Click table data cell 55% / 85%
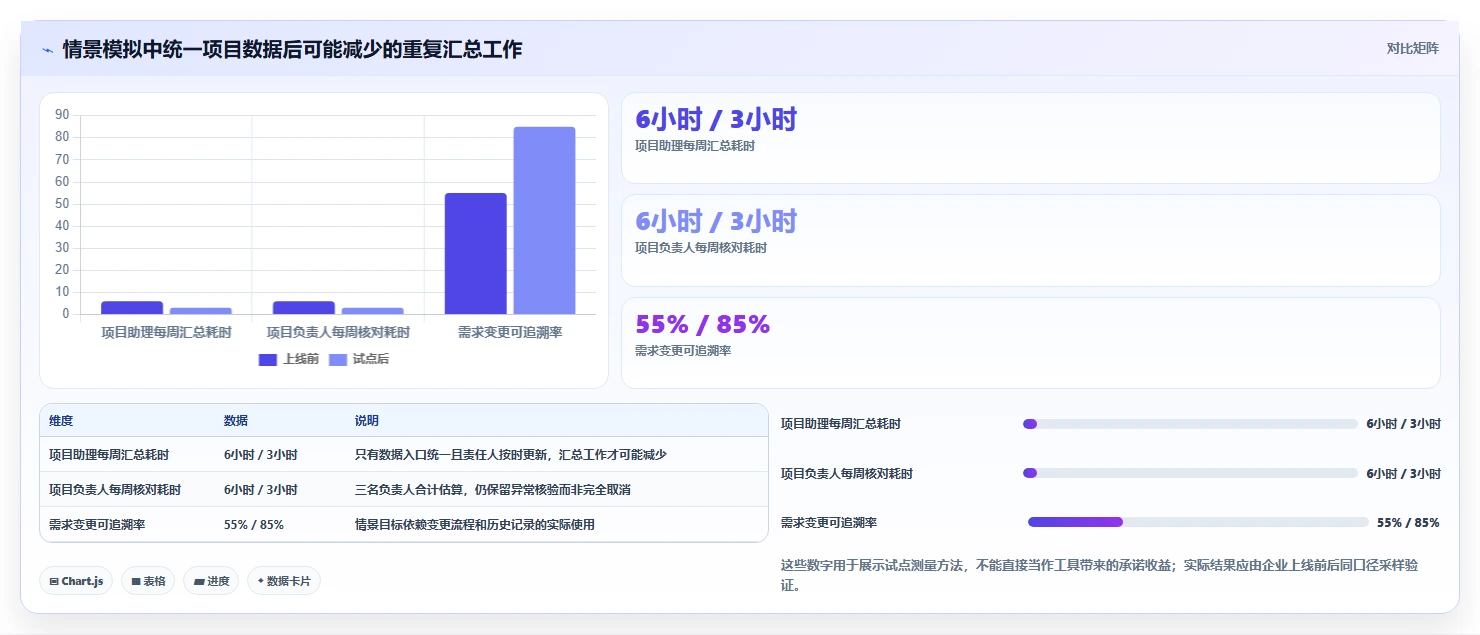 [x=254, y=524]
